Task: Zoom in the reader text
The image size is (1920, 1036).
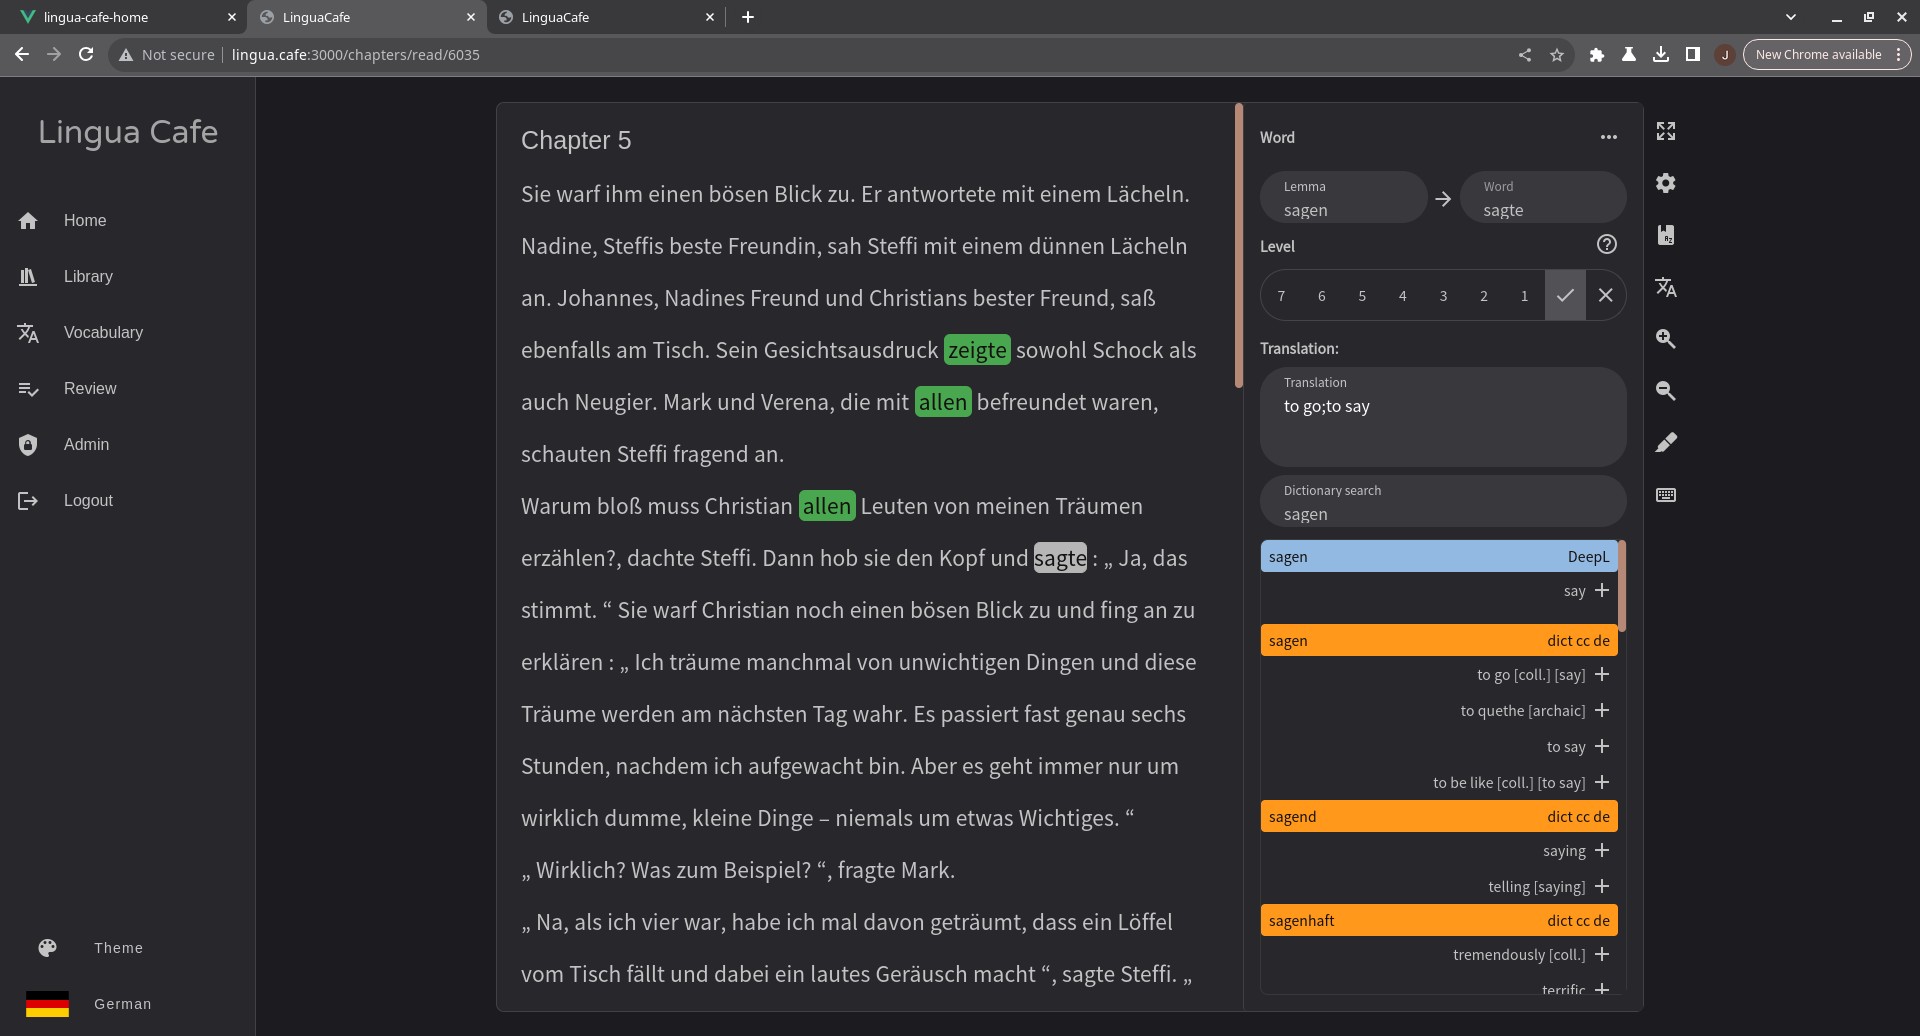Action: coord(1665,339)
